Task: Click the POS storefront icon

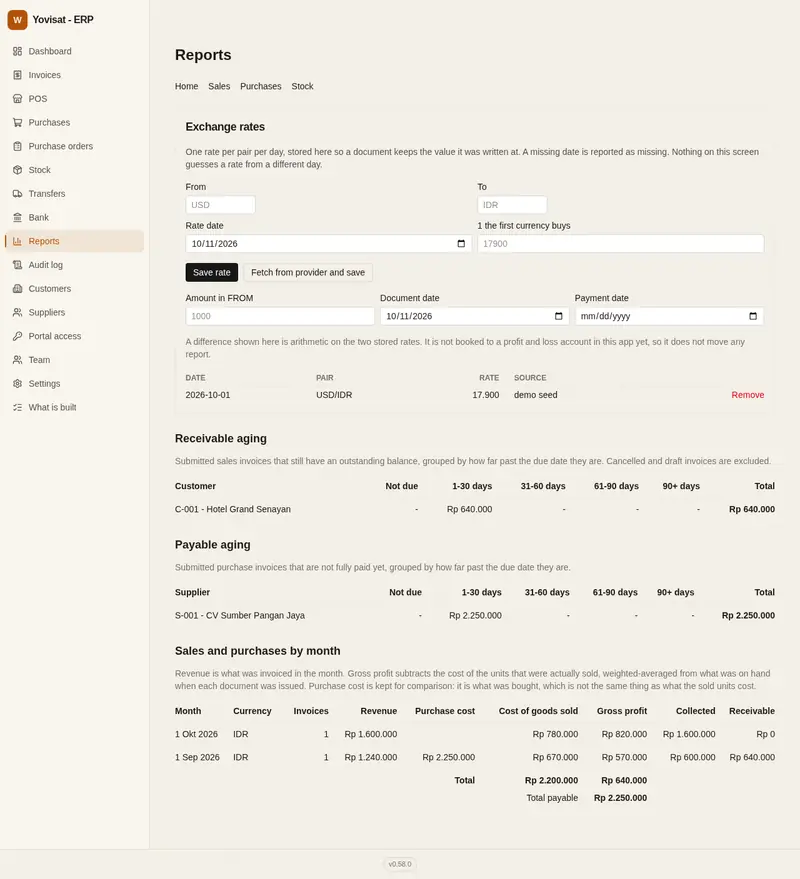Action: (17, 99)
